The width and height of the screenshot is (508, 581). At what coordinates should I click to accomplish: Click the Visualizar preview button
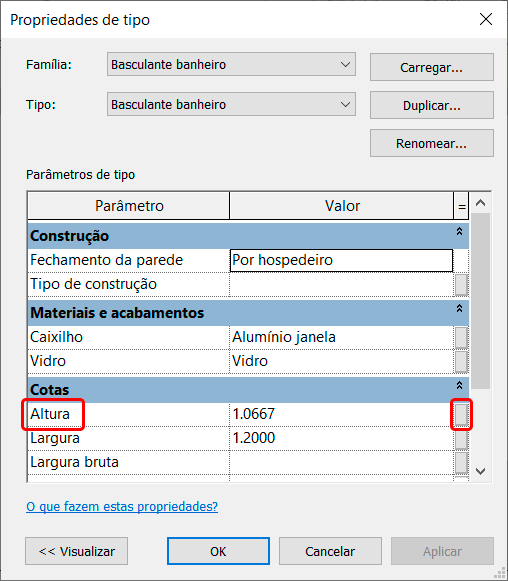tap(77, 551)
